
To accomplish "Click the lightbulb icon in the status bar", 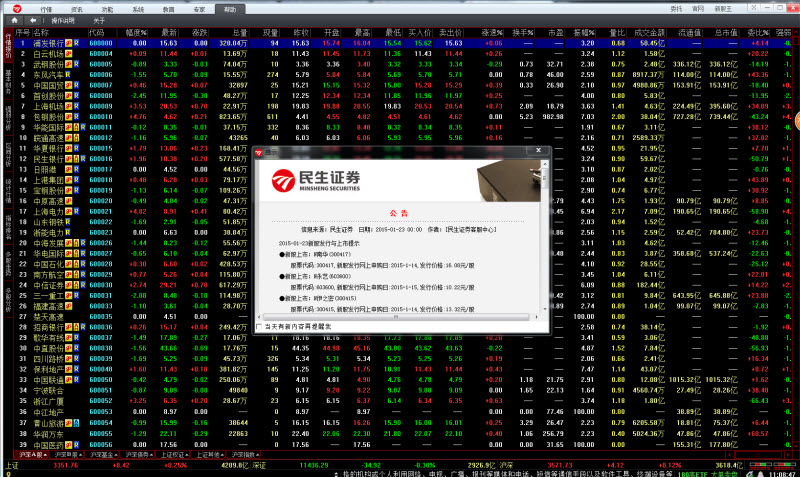I will pos(8,473).
